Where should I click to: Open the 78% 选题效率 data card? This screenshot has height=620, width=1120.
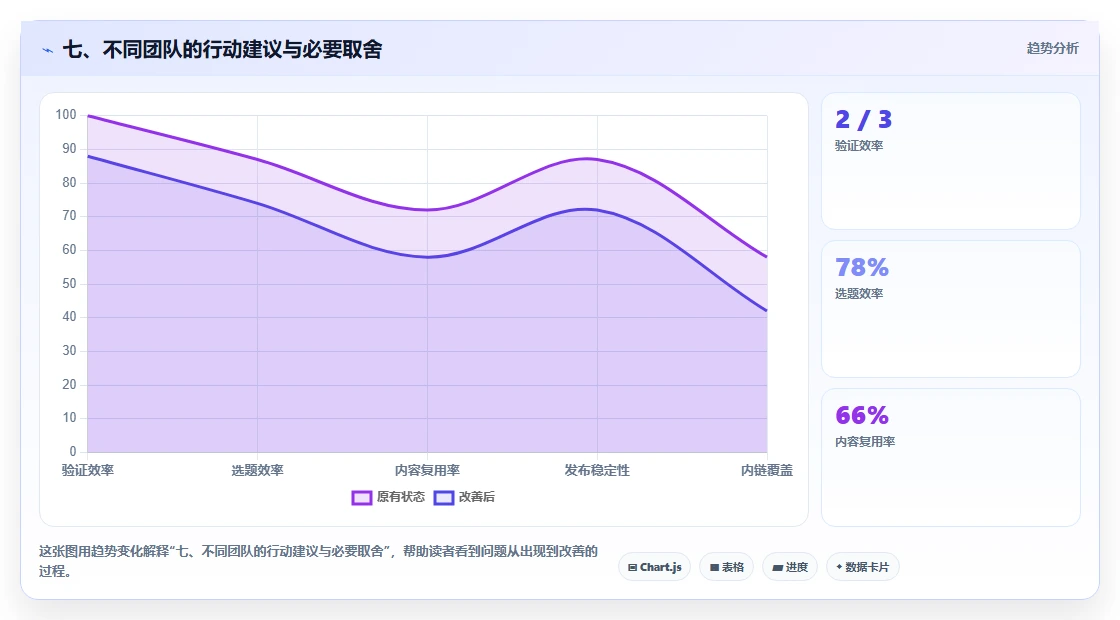951,309
